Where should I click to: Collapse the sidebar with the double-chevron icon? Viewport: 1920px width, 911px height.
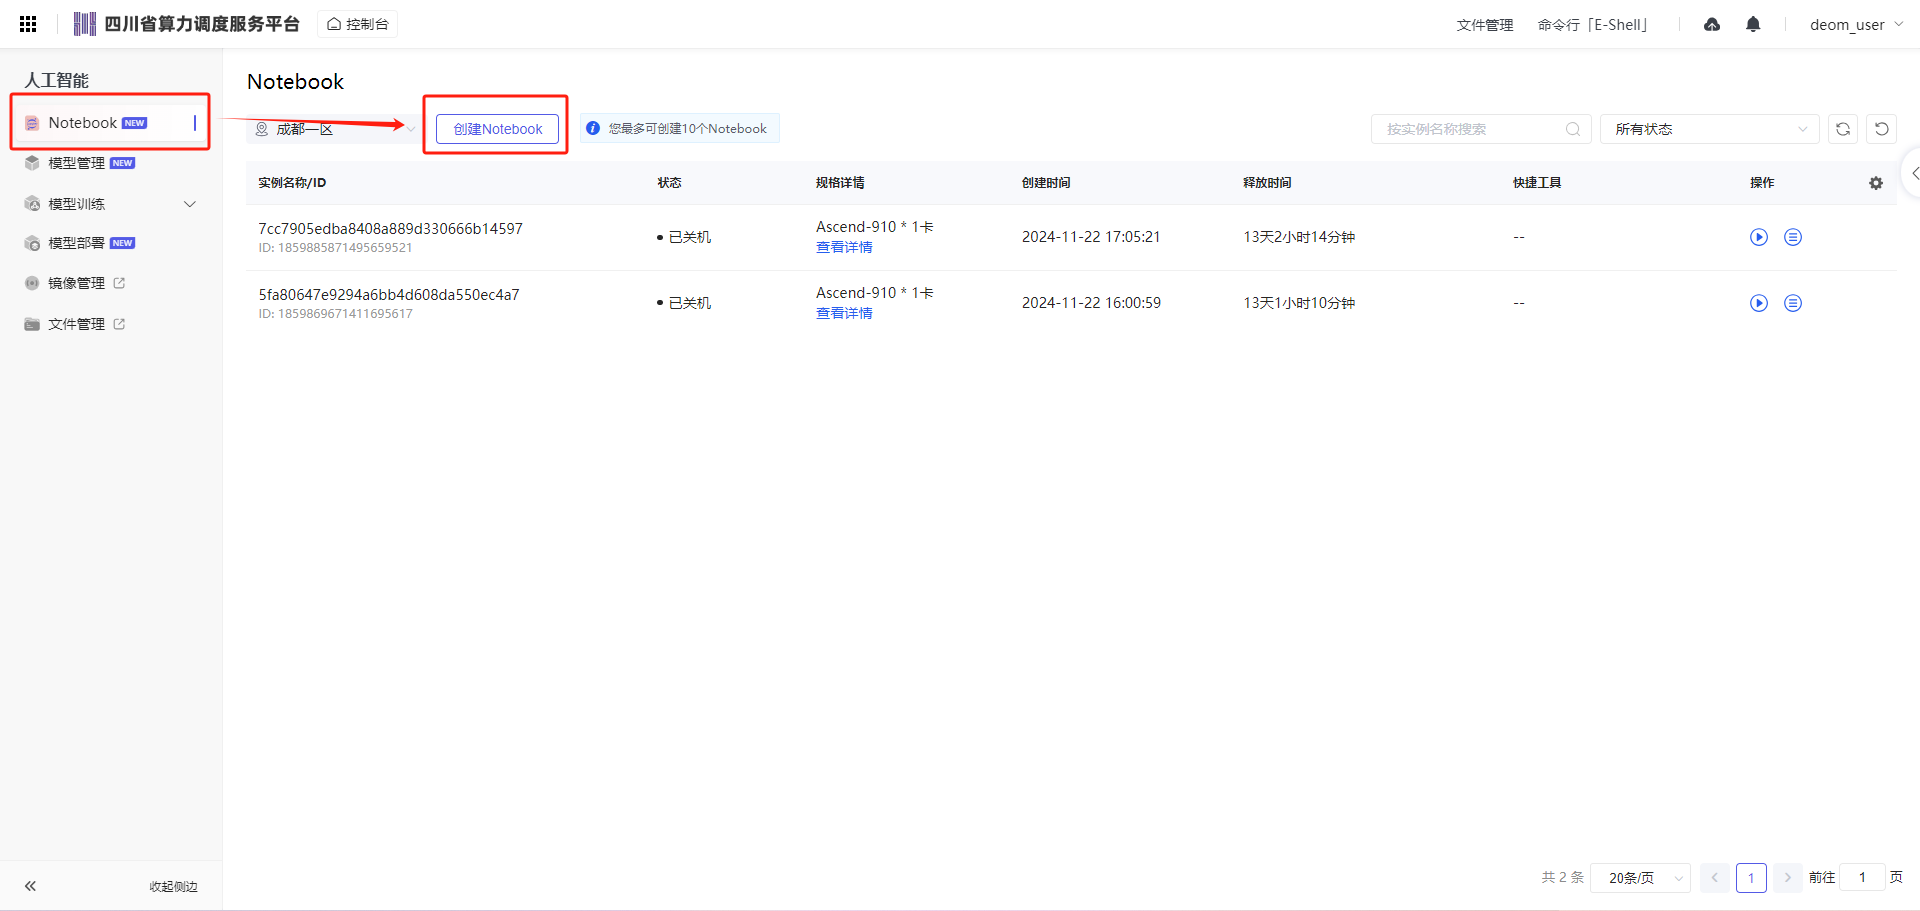[x=31, y=886]
